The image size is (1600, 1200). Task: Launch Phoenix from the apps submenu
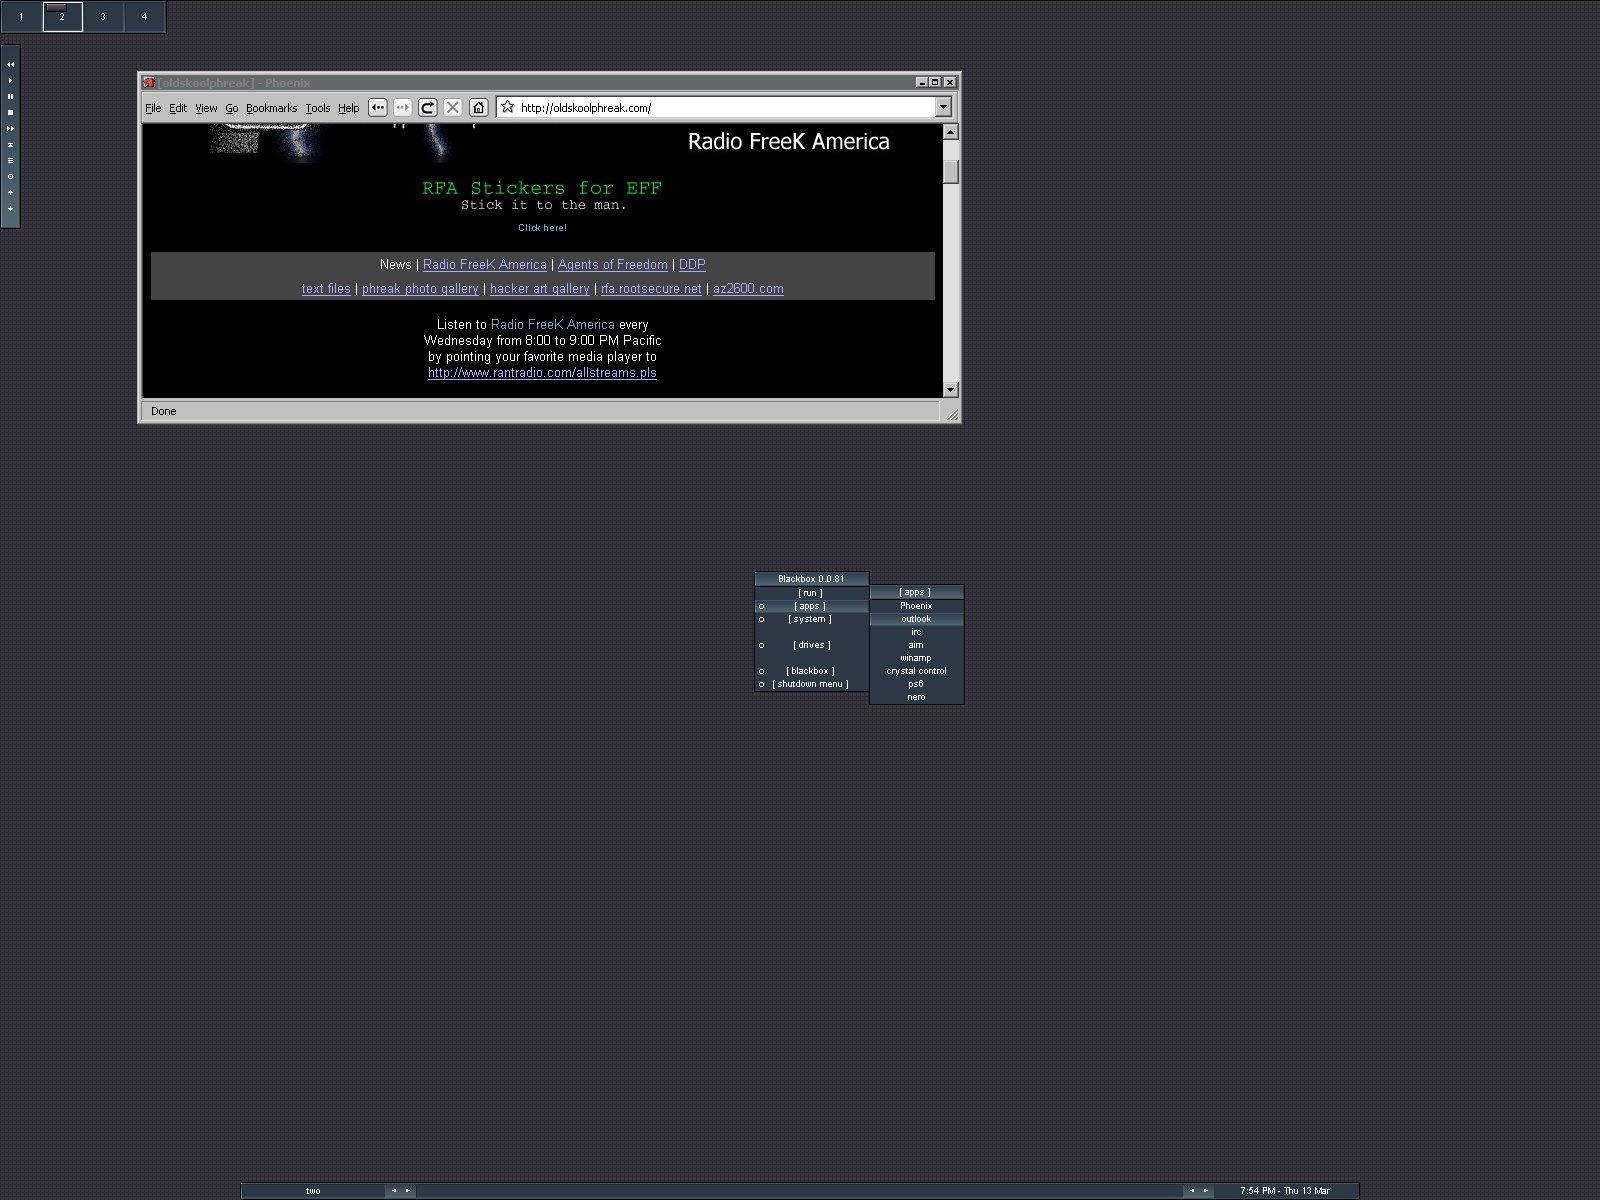click(916, 606)
